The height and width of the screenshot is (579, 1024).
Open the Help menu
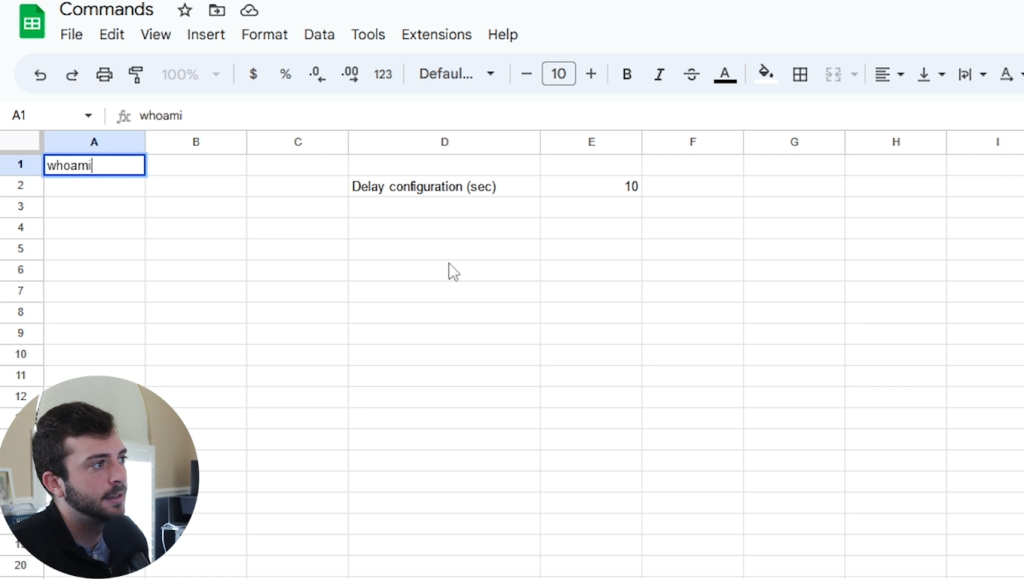pos(503,35)
